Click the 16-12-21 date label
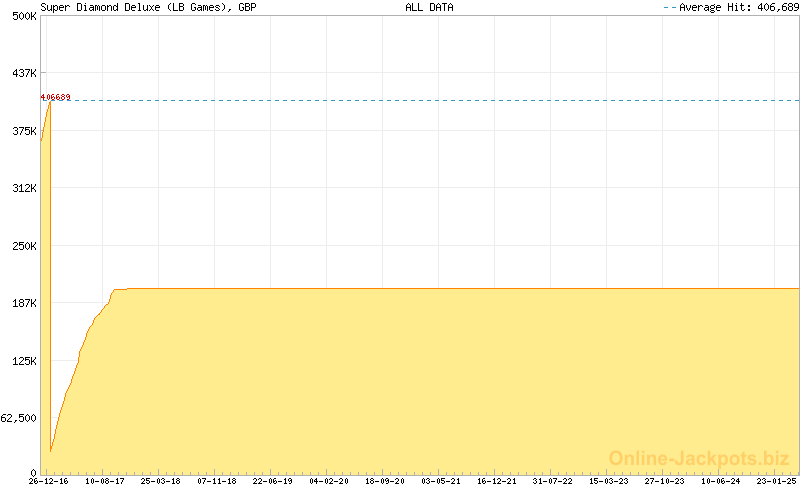This screenshot has width=800, height=490. tap(497, 481)
